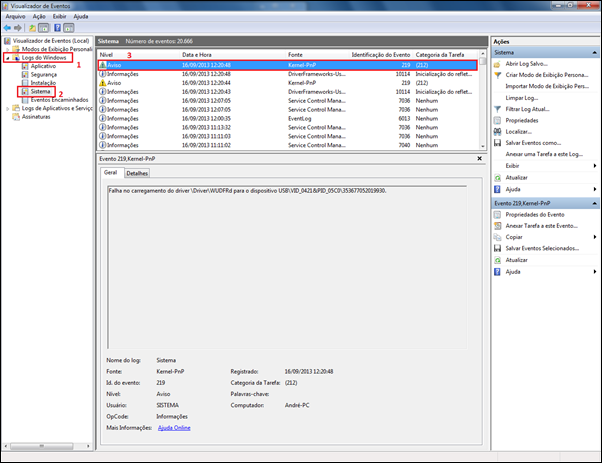602x463 pixels.
Task: Click green Atualizar icon under Sistema section
Action: point(497,178)
